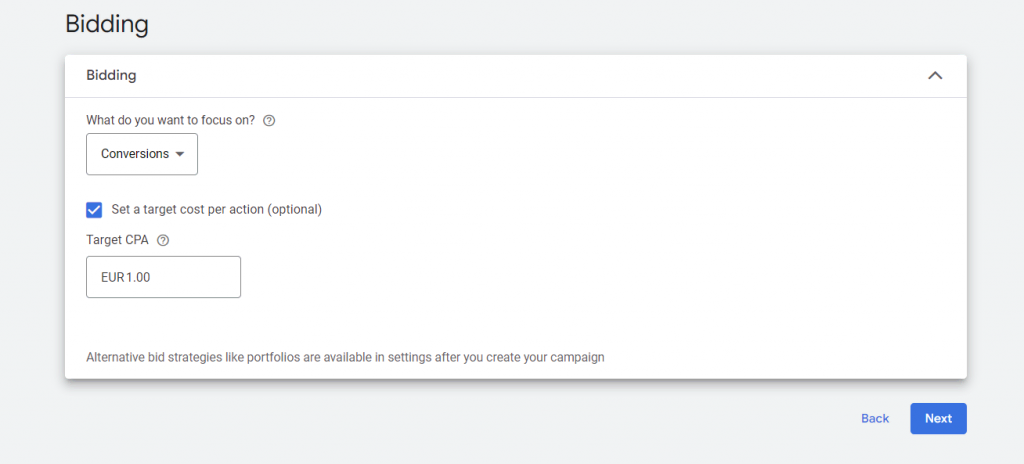Click the 'Target CPA' label text
This screenshot has width=1024, height=464.
(119, 240)
